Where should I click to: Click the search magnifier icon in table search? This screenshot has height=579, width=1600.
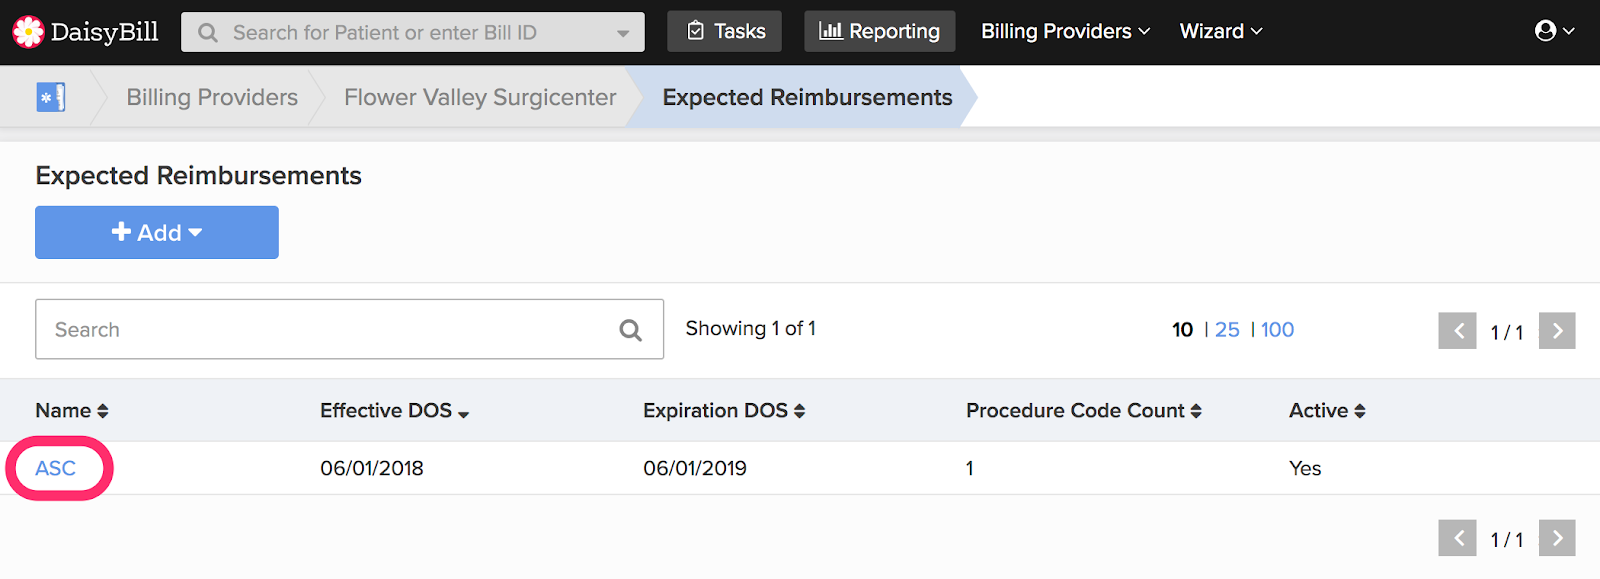click(x=630, y=330)
